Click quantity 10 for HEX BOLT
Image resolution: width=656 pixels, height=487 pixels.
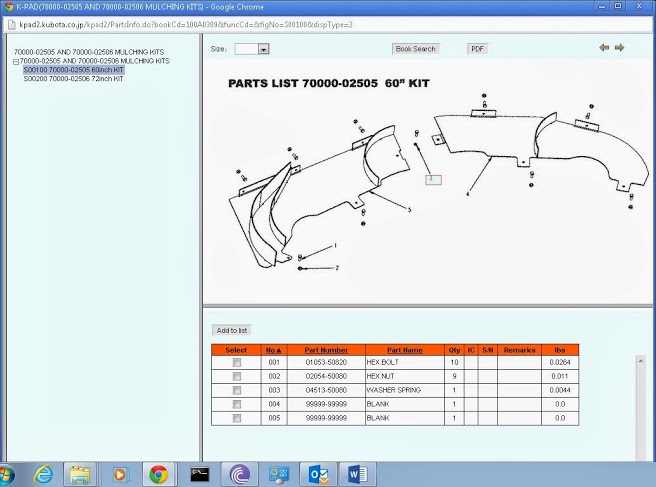point(454,362)
